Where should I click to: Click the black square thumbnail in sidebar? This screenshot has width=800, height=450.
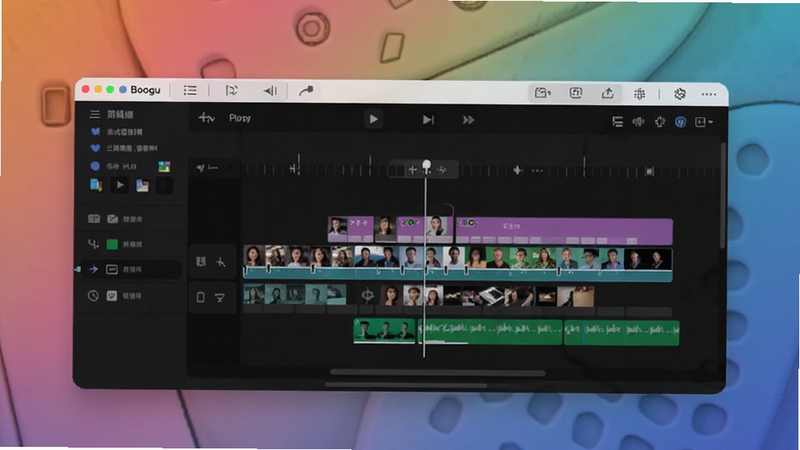(164, 185)
